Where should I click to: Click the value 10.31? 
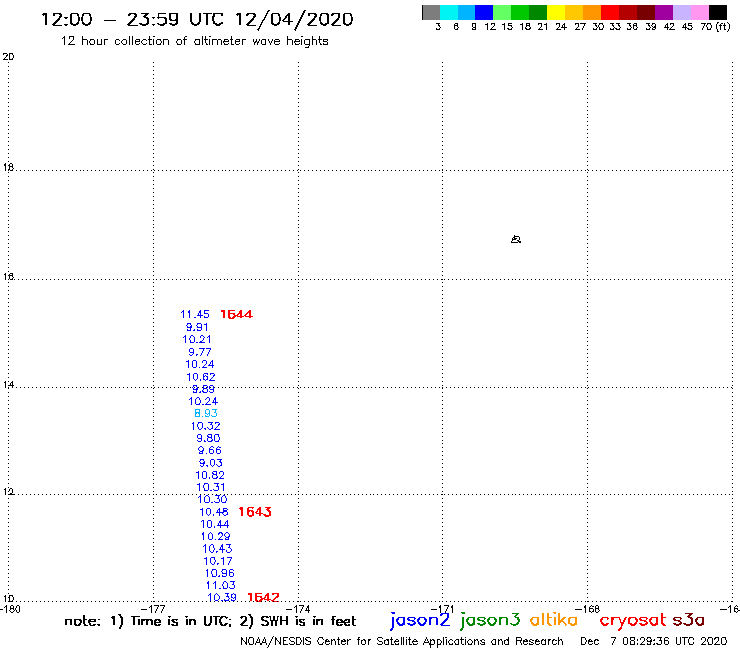(x=211, y=488)
